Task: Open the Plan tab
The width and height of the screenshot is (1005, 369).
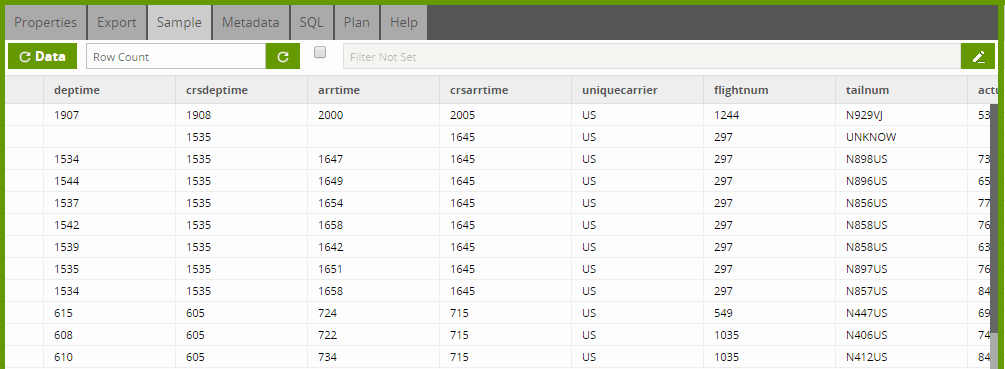Action: coord(356,22)
